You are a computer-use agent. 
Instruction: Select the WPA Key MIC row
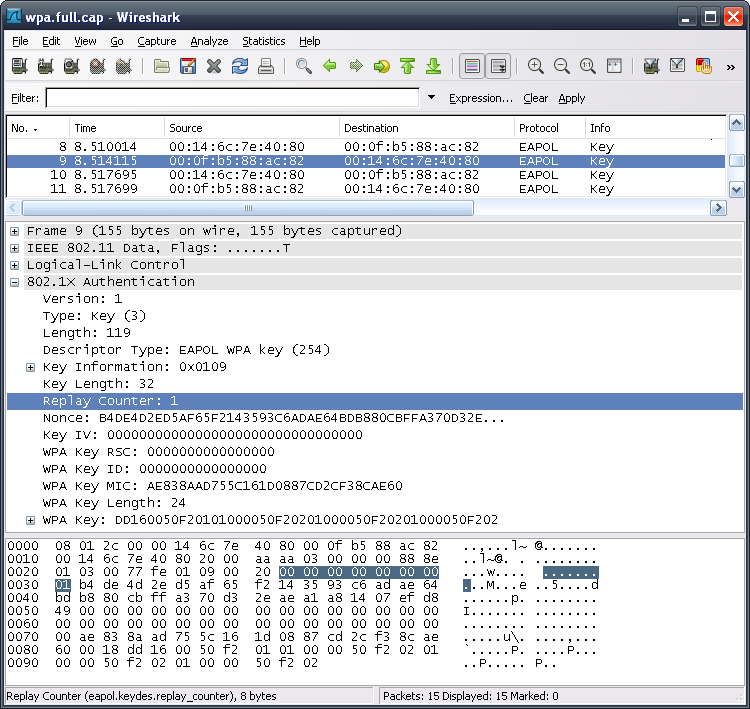click(x=375, y=486)
